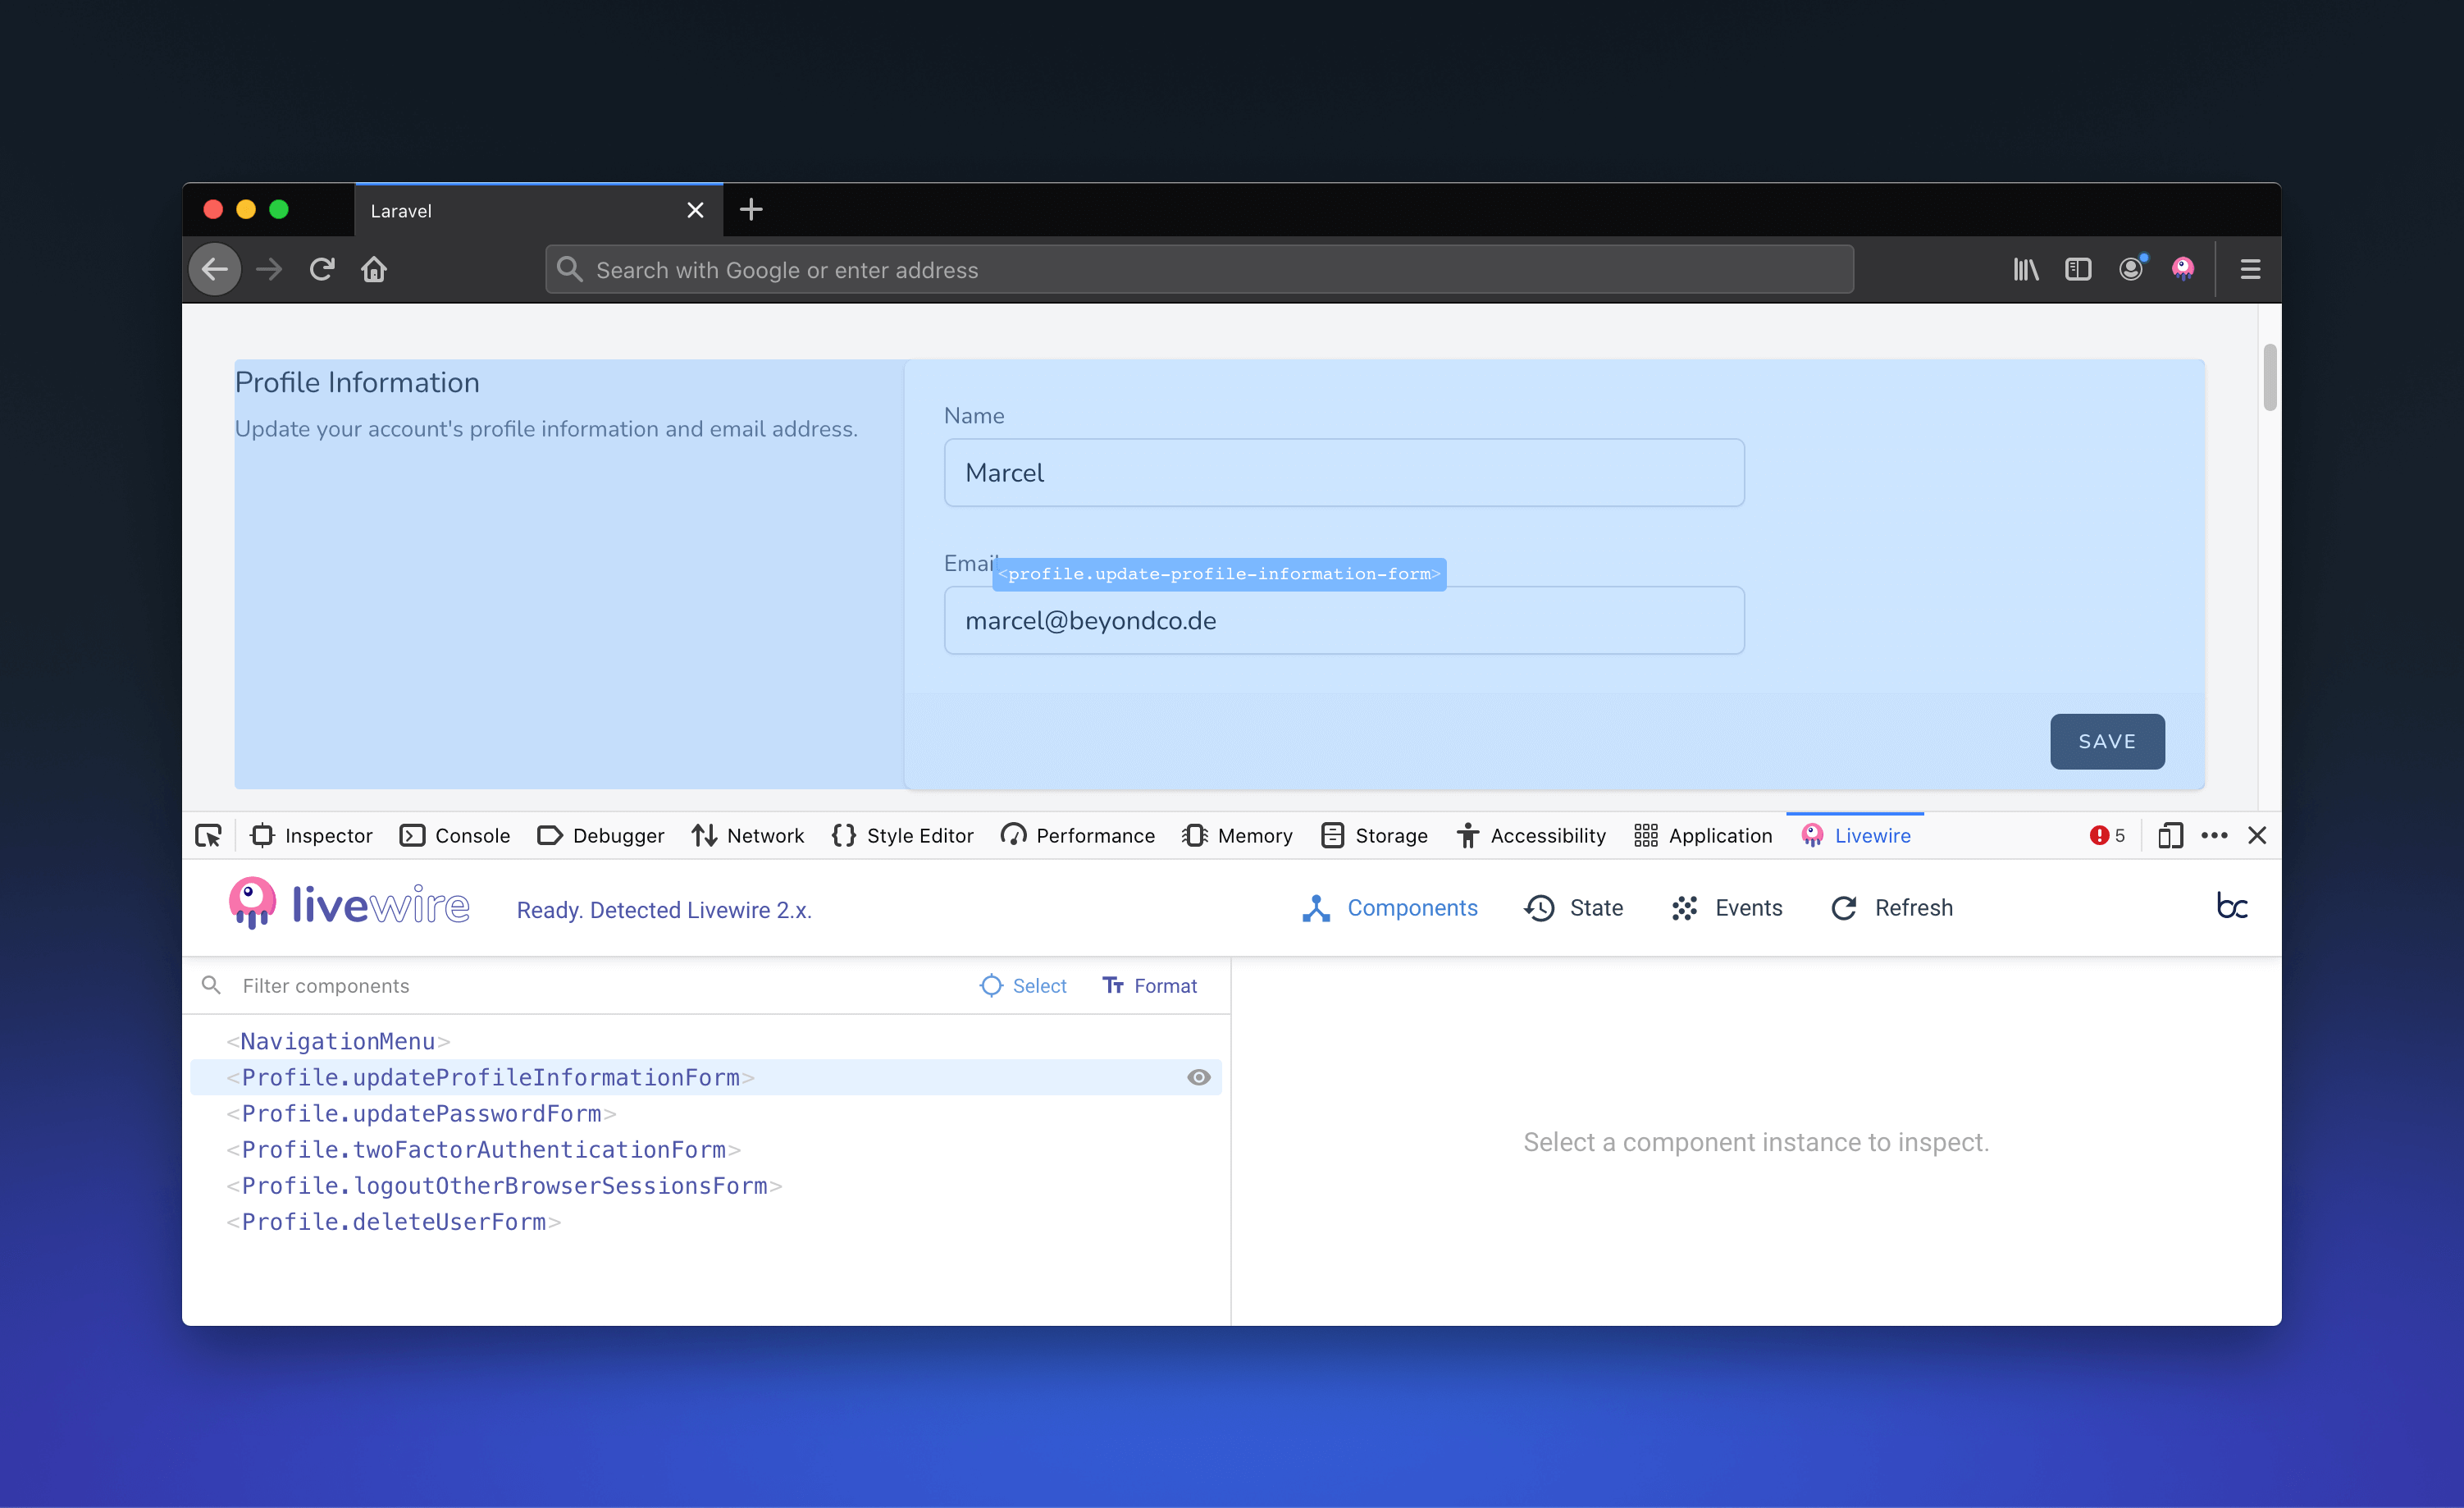Toggle responsive design mode icon
Image resolution: width=2464 pixels, height=1508 pixels.
2169,835
